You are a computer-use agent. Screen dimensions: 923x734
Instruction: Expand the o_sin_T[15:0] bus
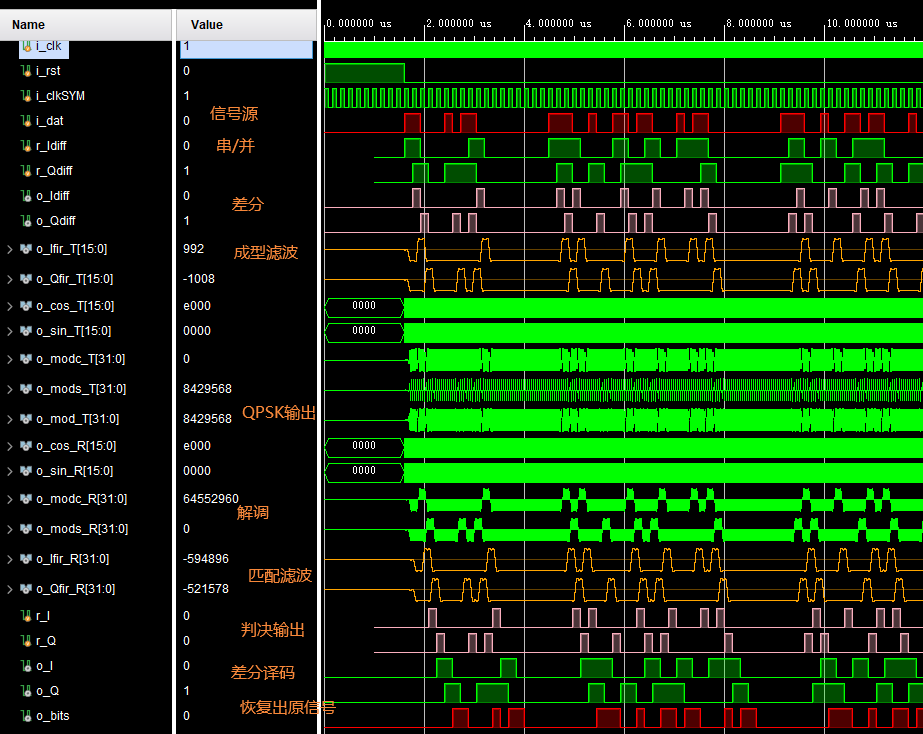point(9,331)
